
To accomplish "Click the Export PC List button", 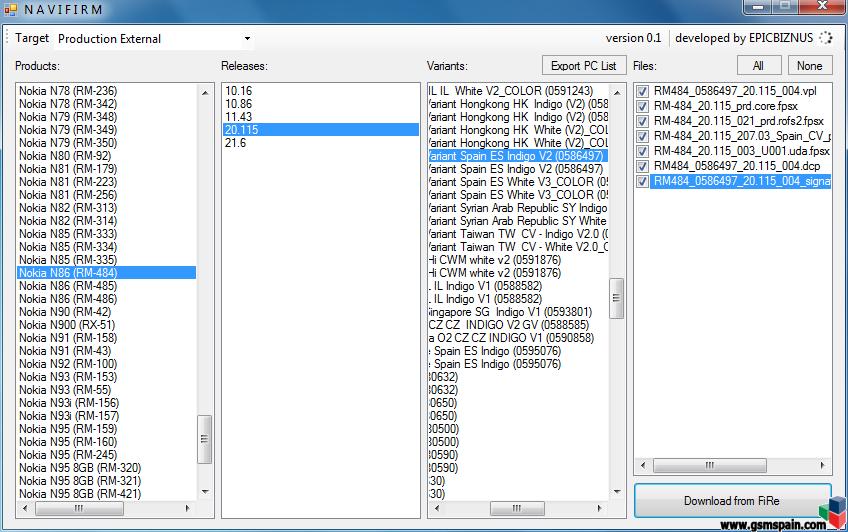I will tap(584, 65).
